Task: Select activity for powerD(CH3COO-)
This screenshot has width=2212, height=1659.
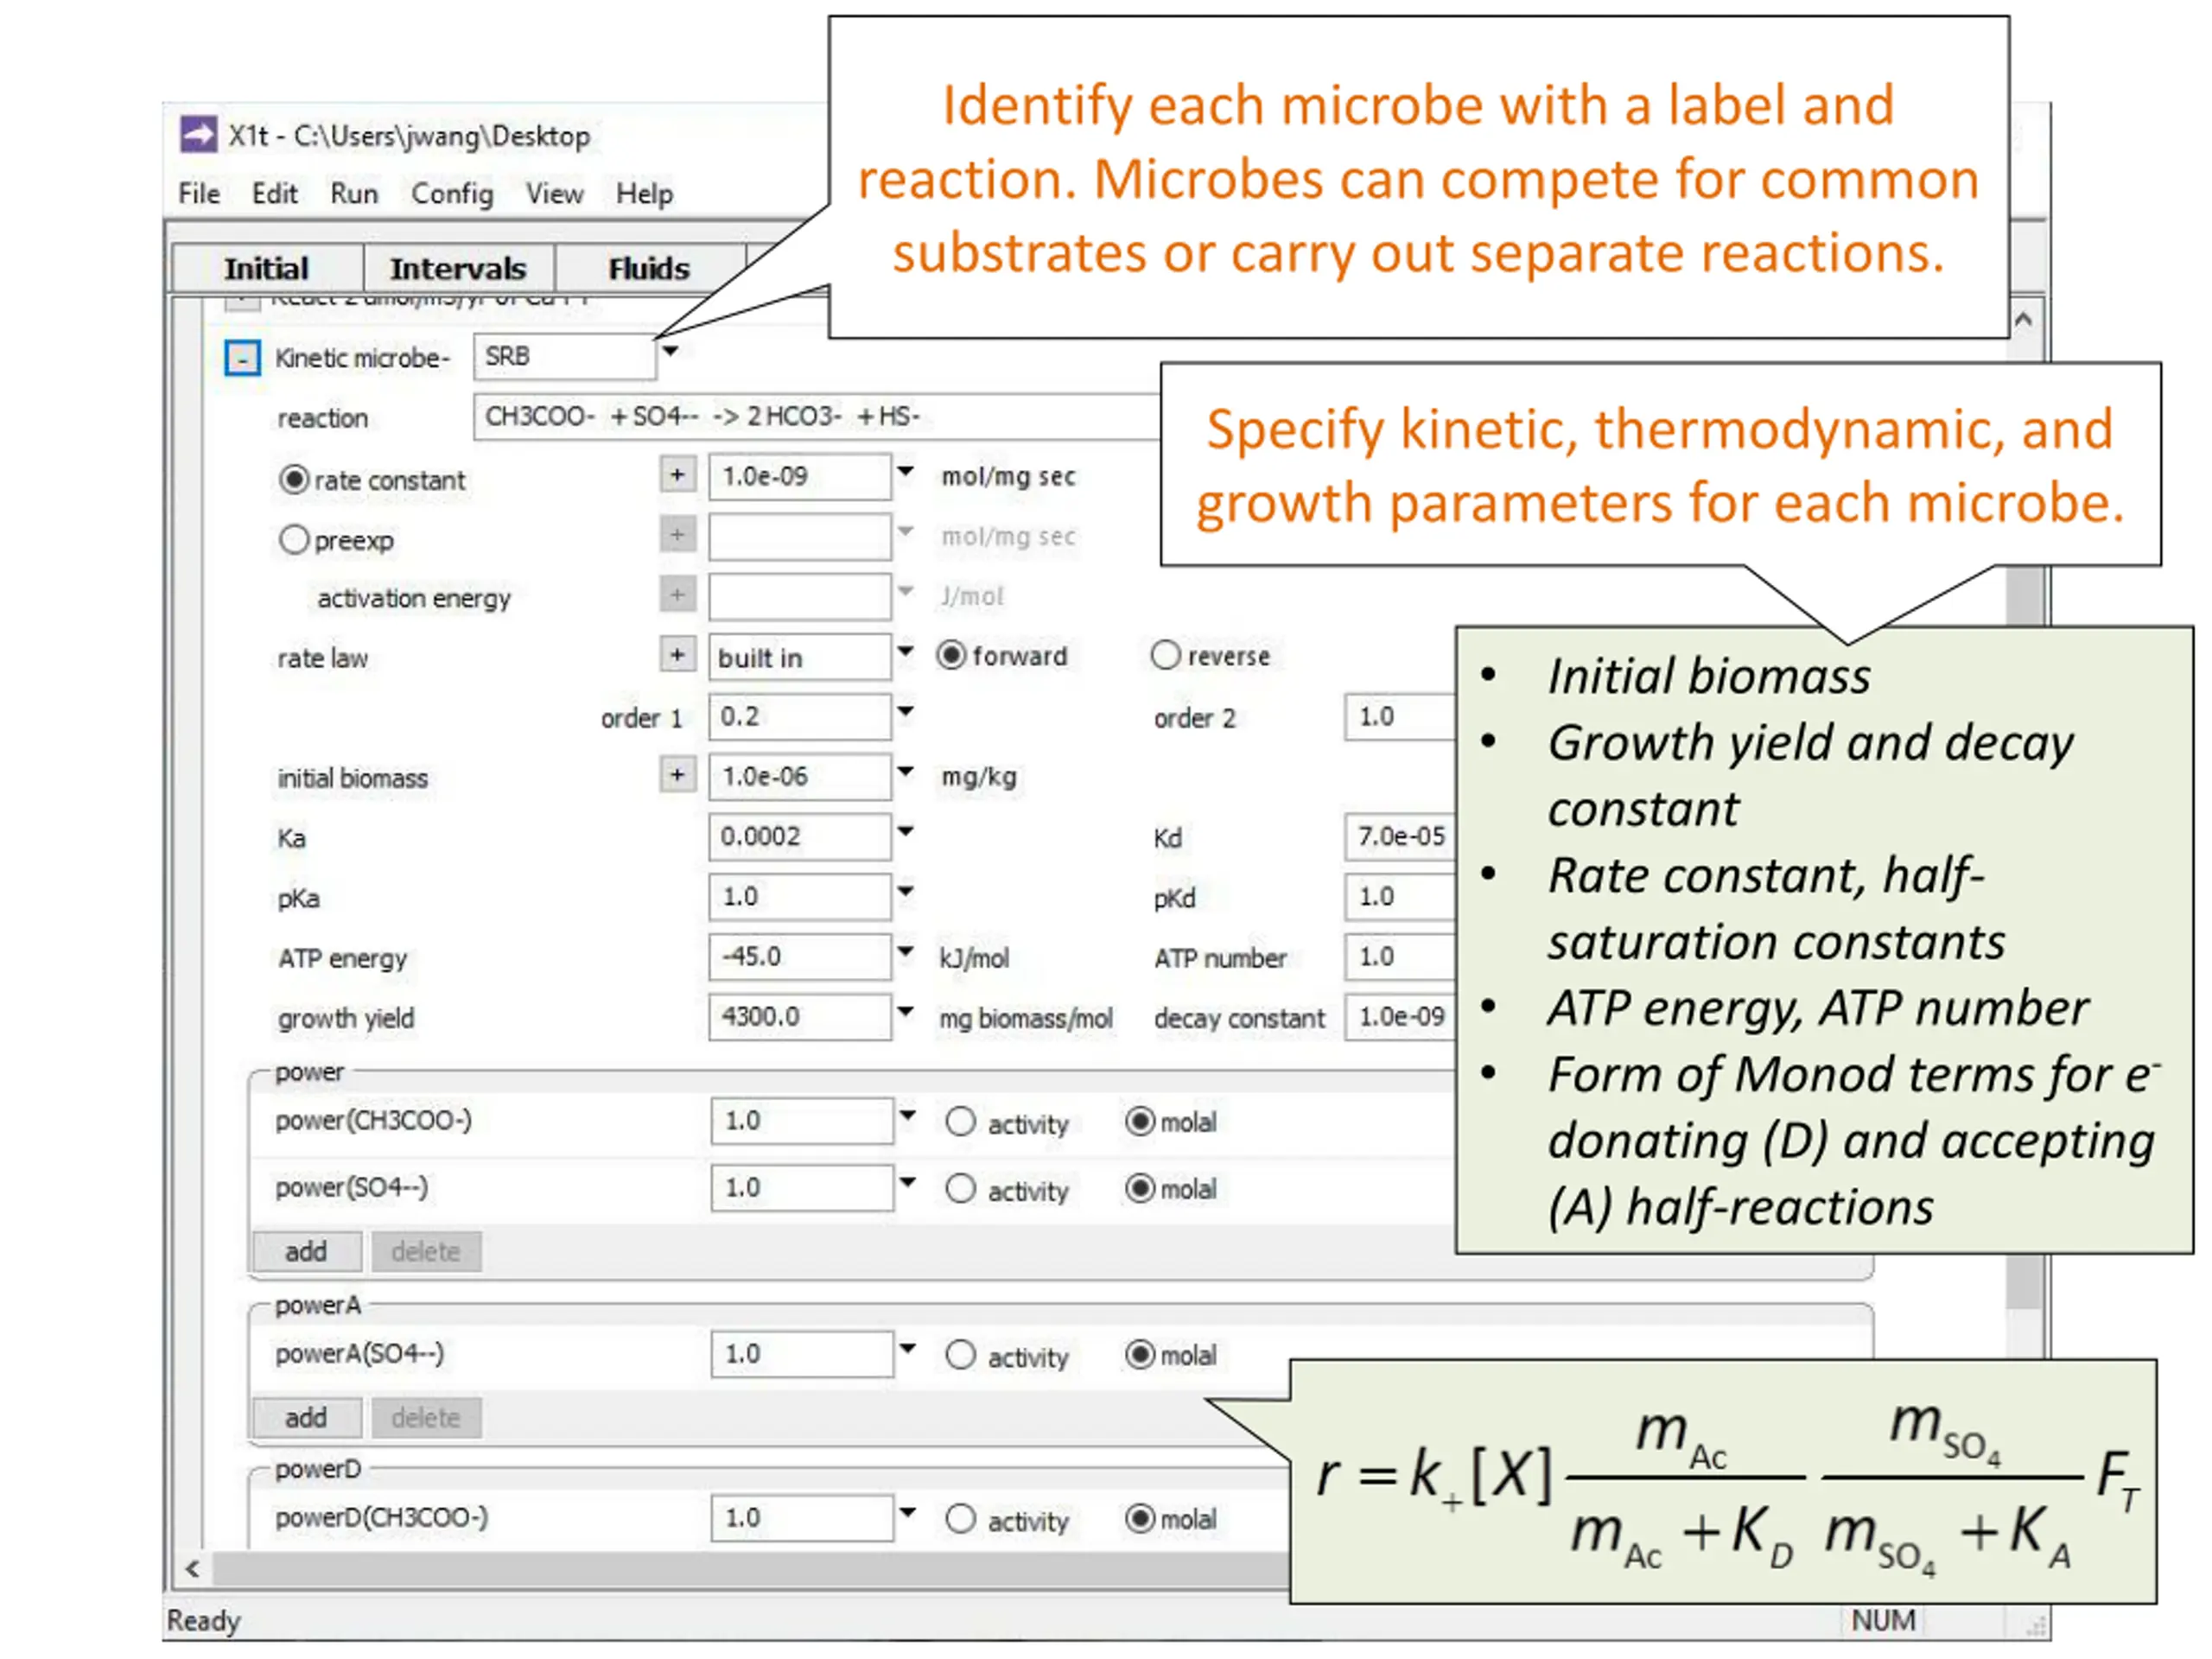Action: (x=960, y=1519)
